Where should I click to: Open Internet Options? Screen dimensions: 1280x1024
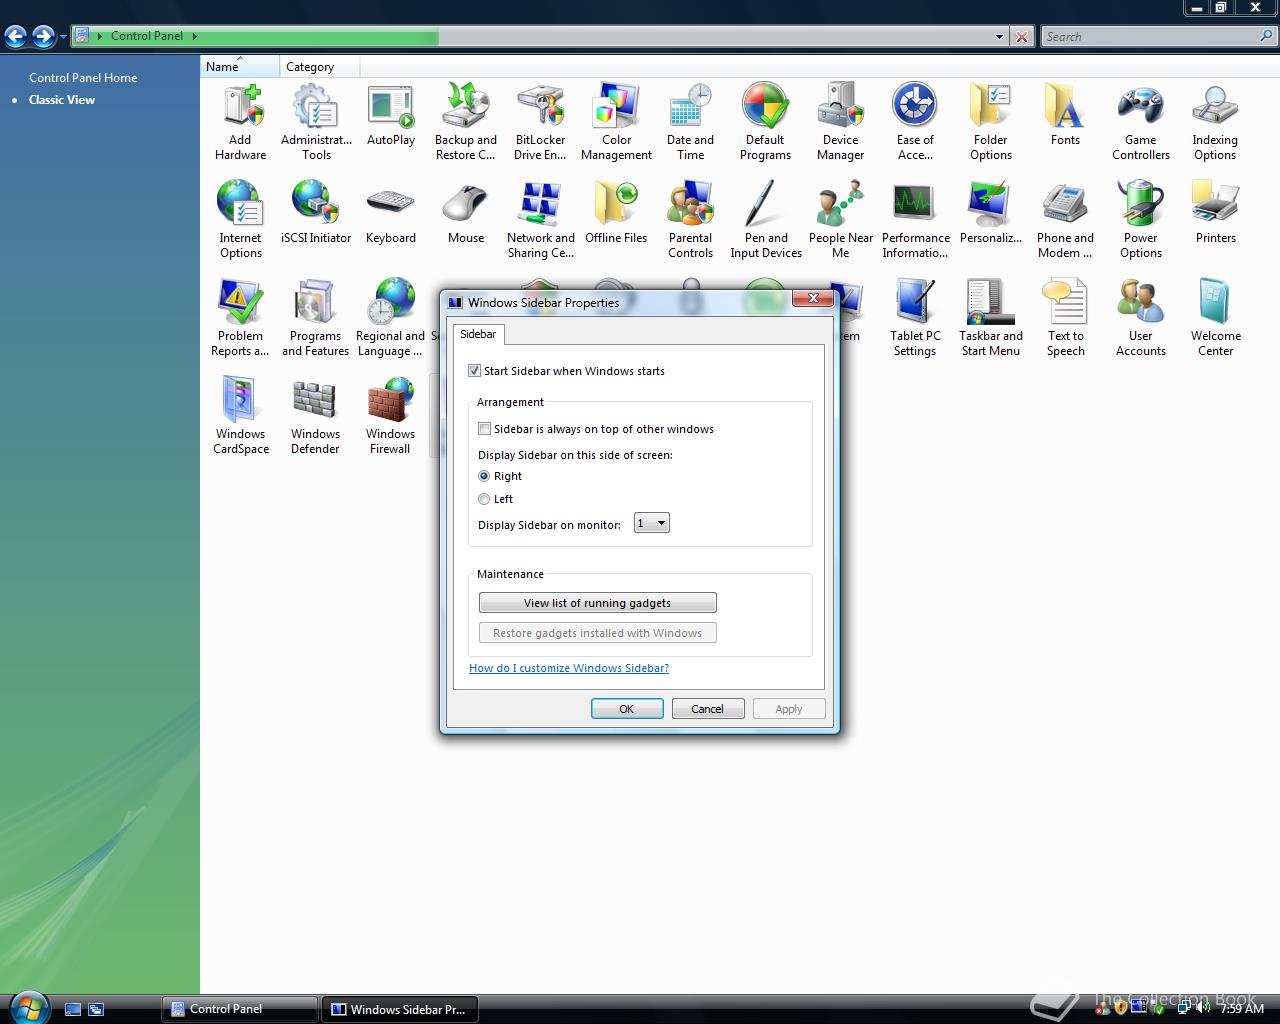click(x=241, y=220)
